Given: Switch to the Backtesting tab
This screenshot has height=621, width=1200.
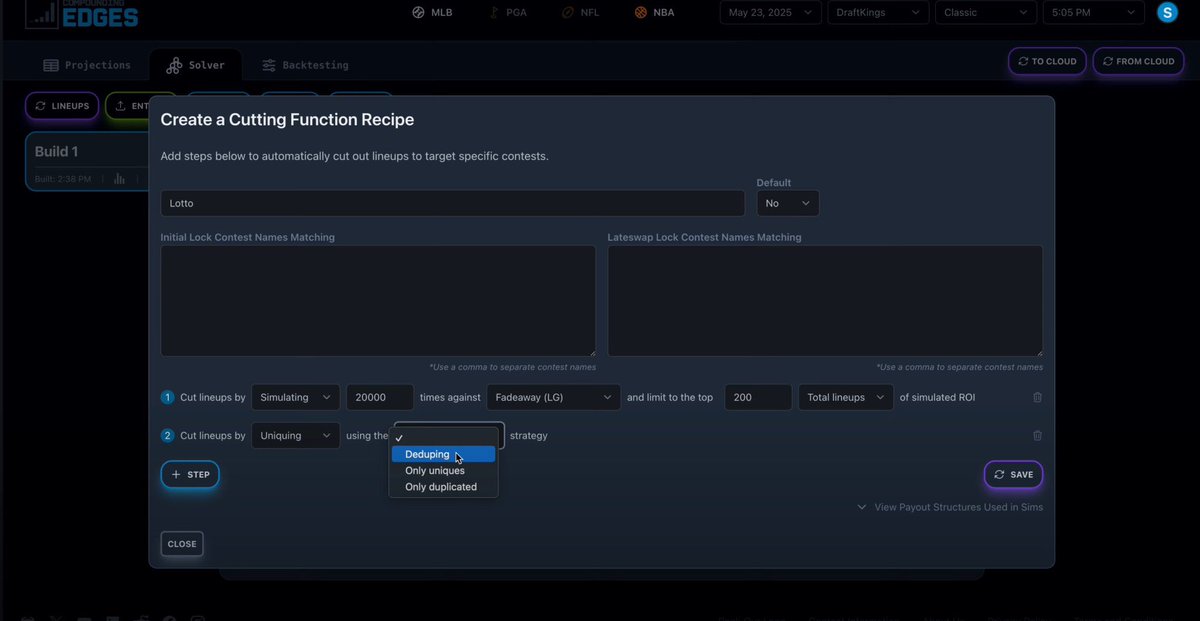Looking at the screenshot, I should (x=304, y=64).
